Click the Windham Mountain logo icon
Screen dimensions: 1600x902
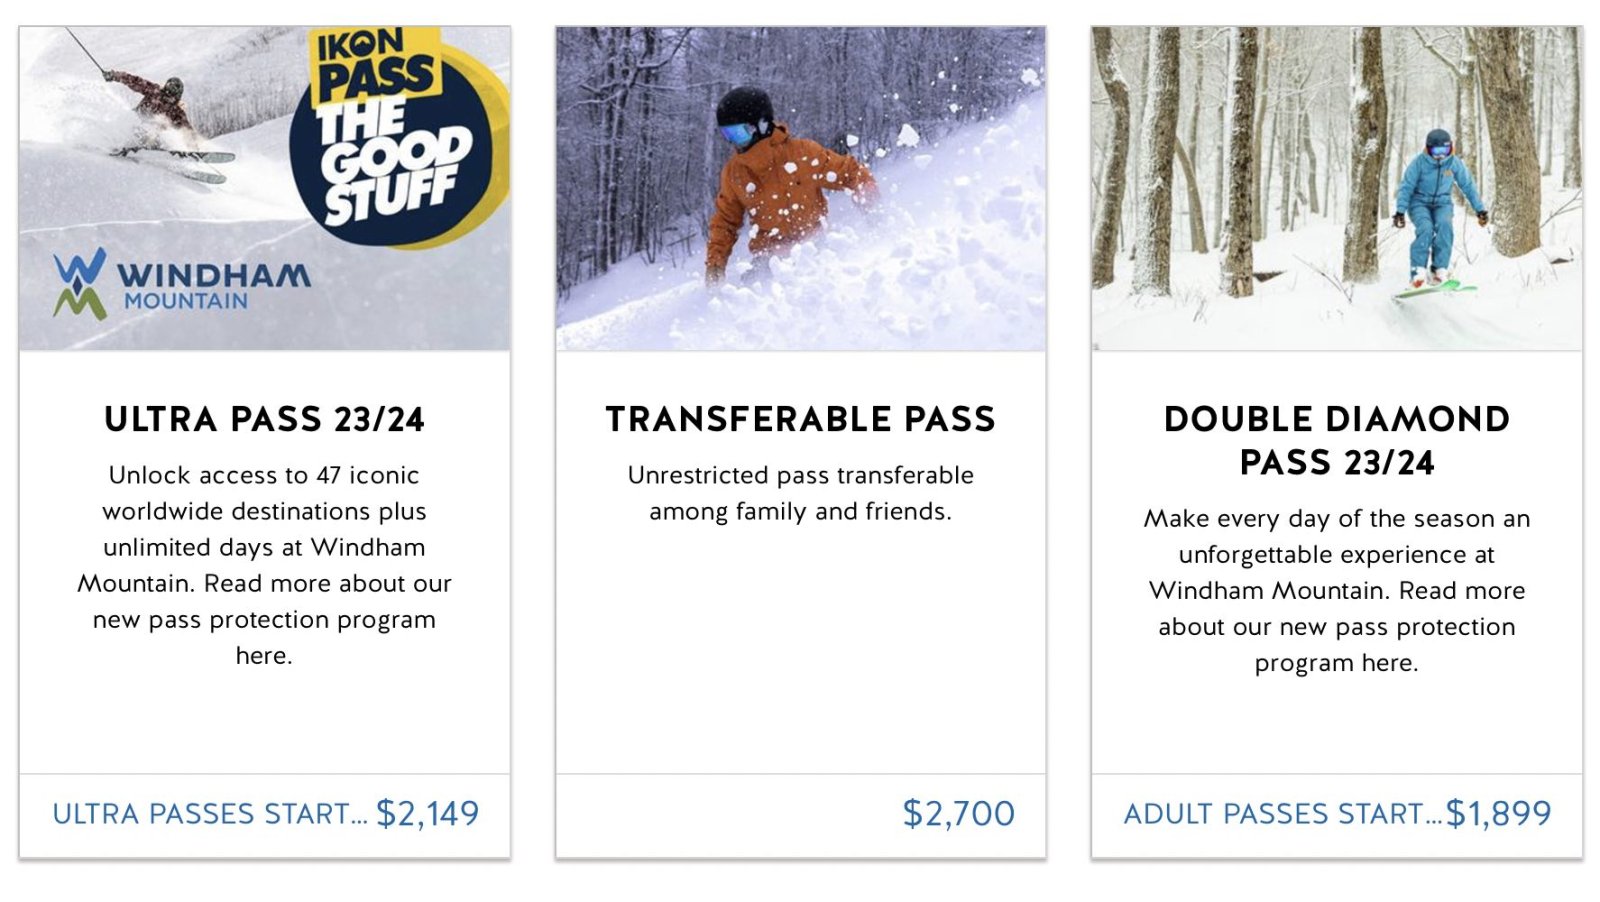click(80, 284)
